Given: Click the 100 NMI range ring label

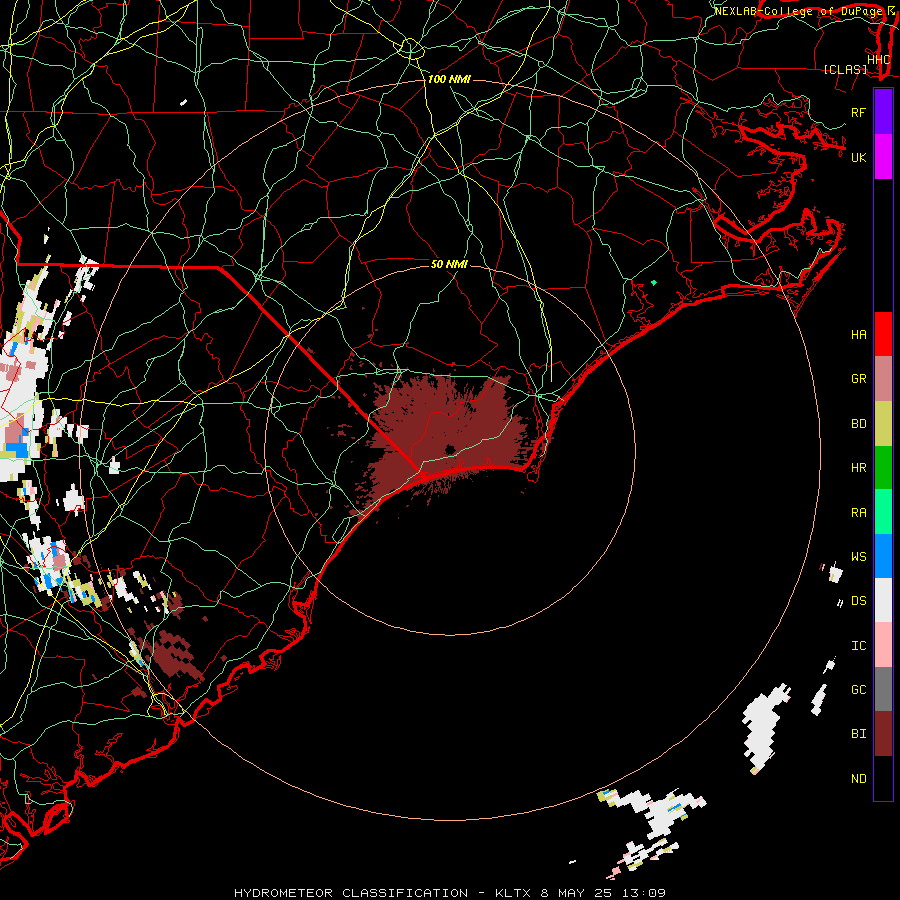Looking at the screenshot, I should 449,79.
